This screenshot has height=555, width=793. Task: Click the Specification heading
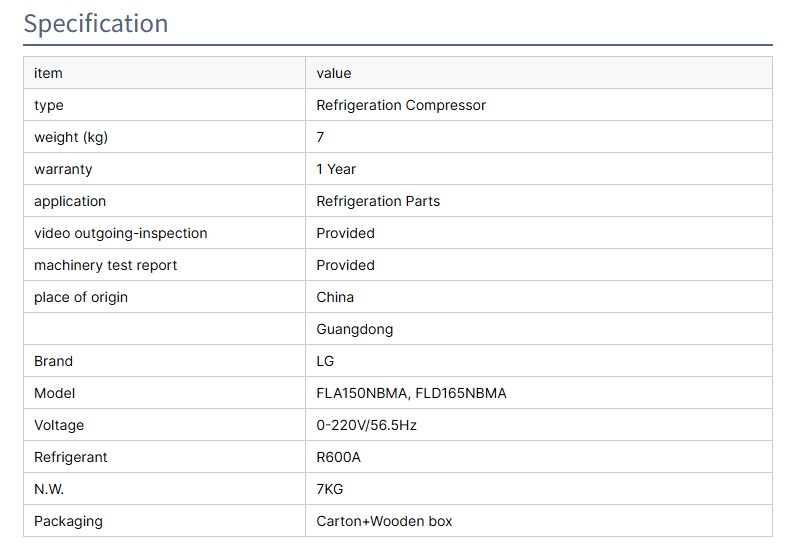(96, 23)
